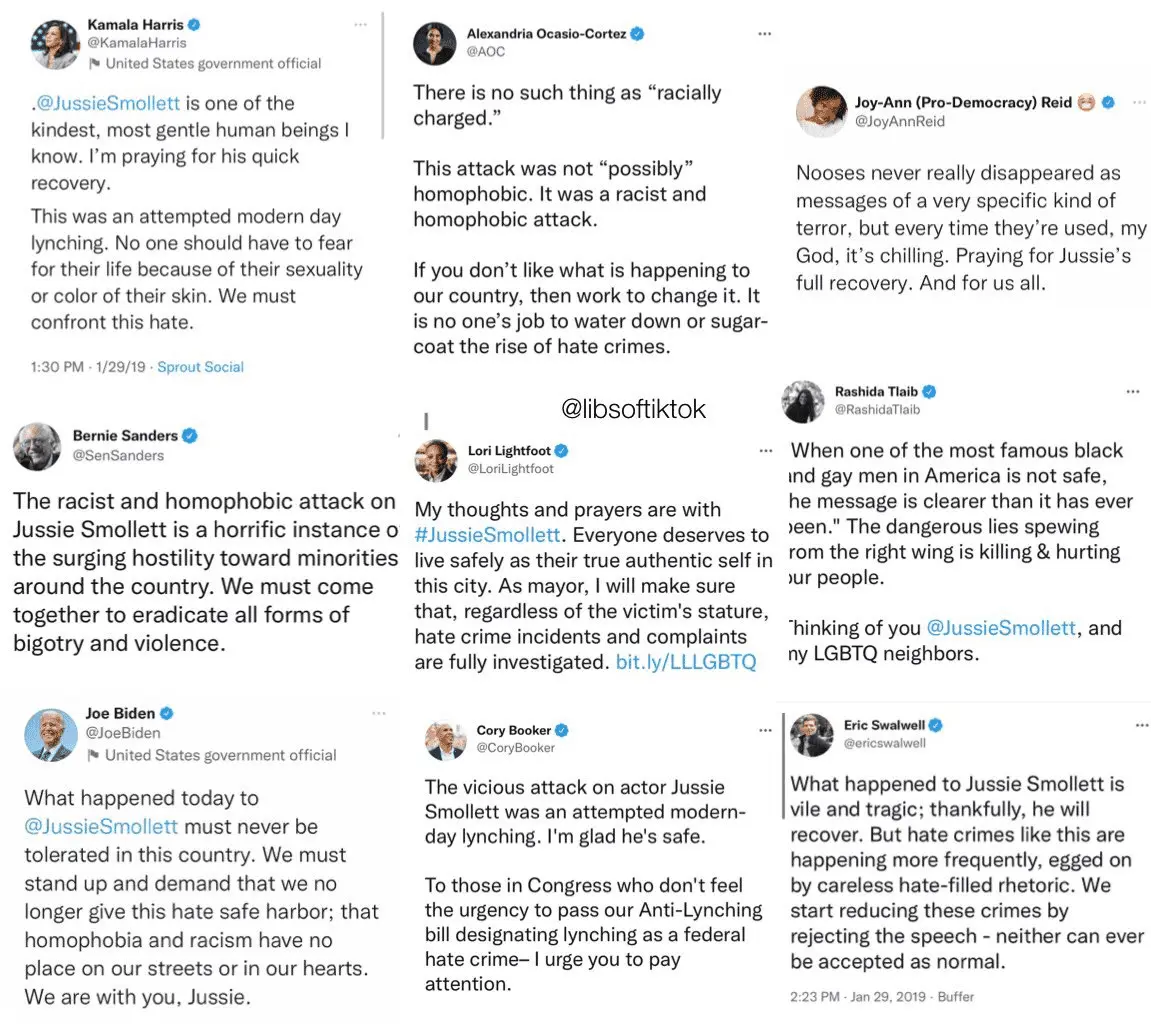Expand the more options menu on Joy-Ann Reid's tweet
The width and height of the screenshot is (1151, 1028).
tap(1138, 102)
